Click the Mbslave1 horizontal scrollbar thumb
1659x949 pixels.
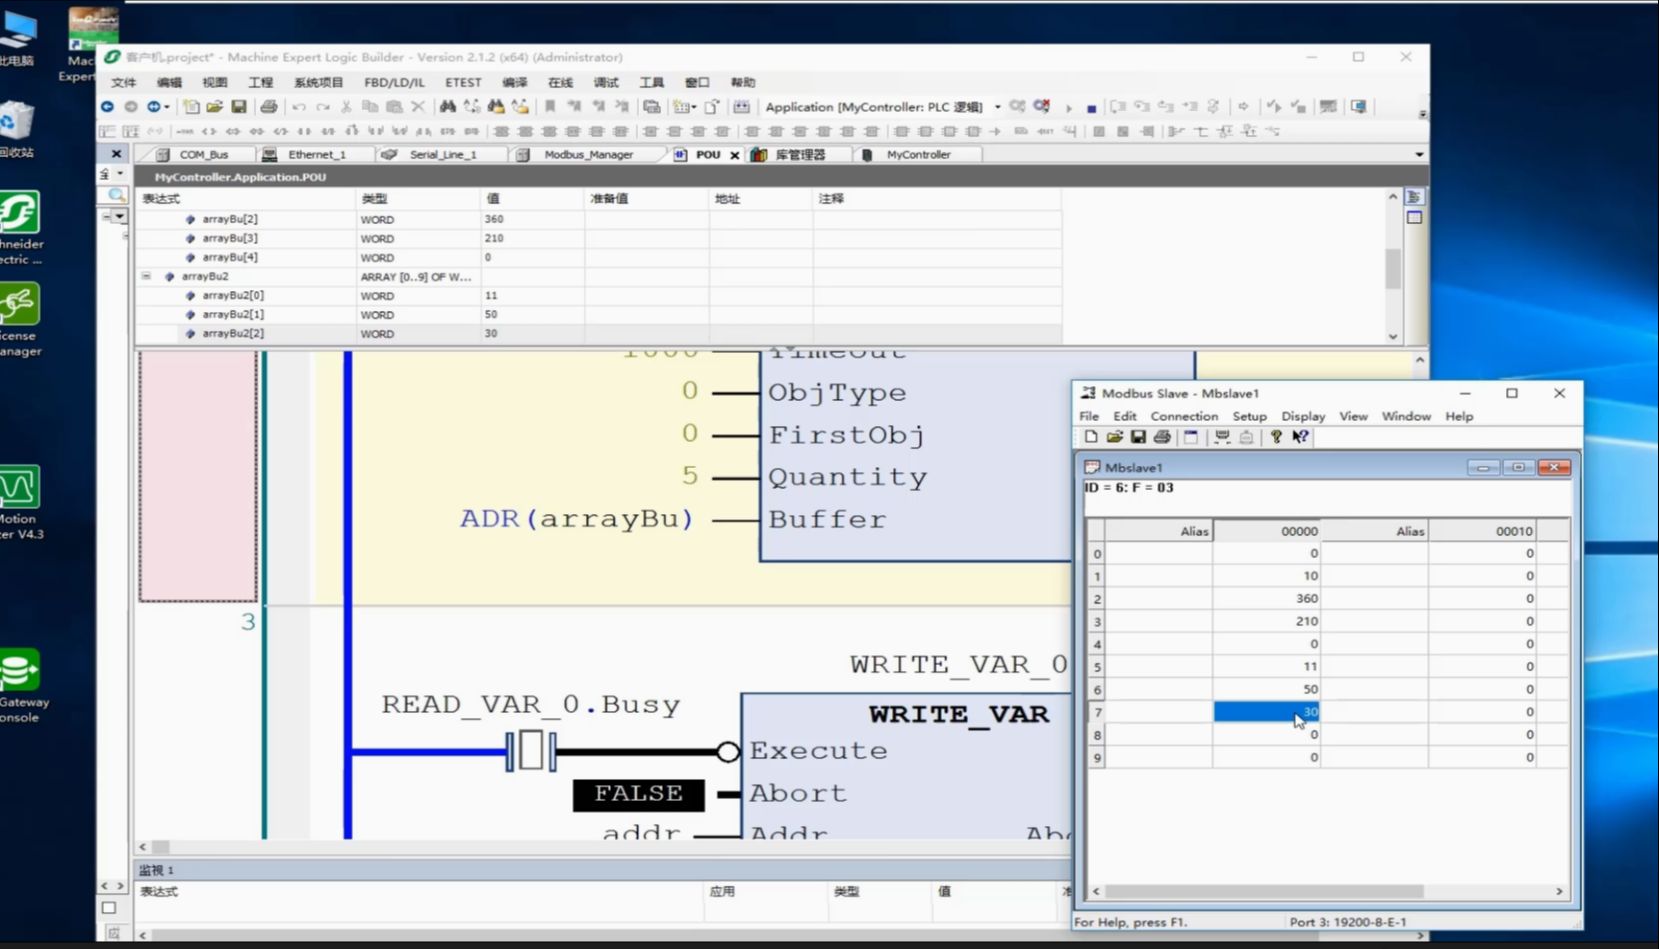coord(1264,891)
